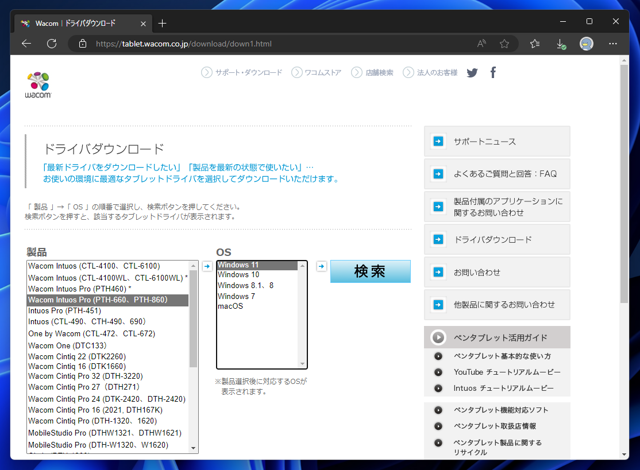The height and width of the screenshot is (470, 640).
Task: Open 他製品に関するお問い合わせ sidebar item
Action: pyautogui.click(x=497, y=305)
